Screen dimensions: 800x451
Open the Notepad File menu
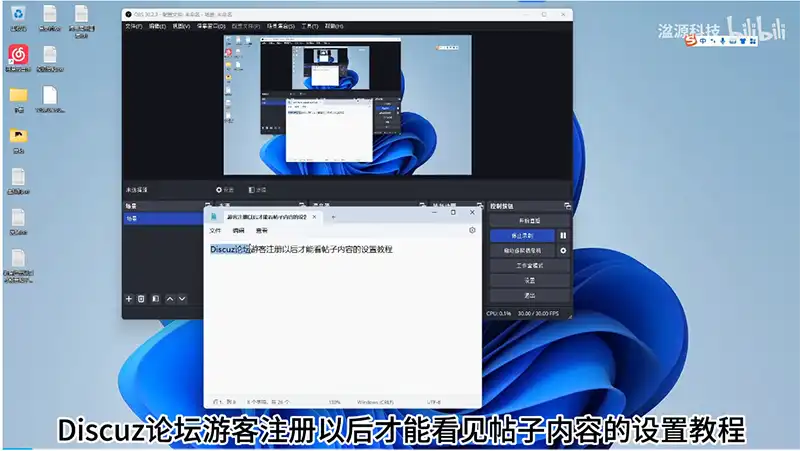[215, 230]
